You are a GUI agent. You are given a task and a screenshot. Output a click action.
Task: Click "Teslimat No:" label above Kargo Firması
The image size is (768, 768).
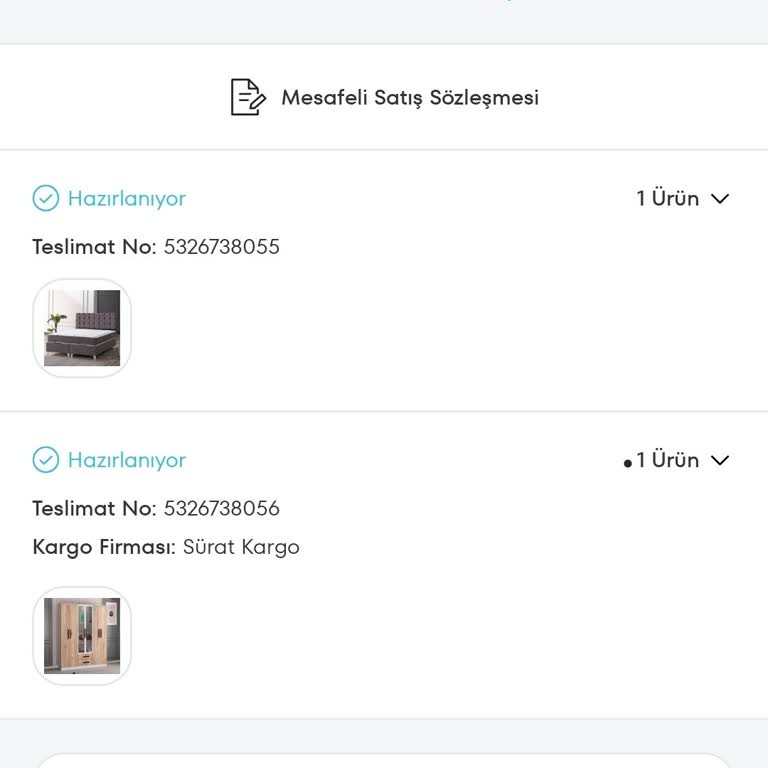point(94,508)
